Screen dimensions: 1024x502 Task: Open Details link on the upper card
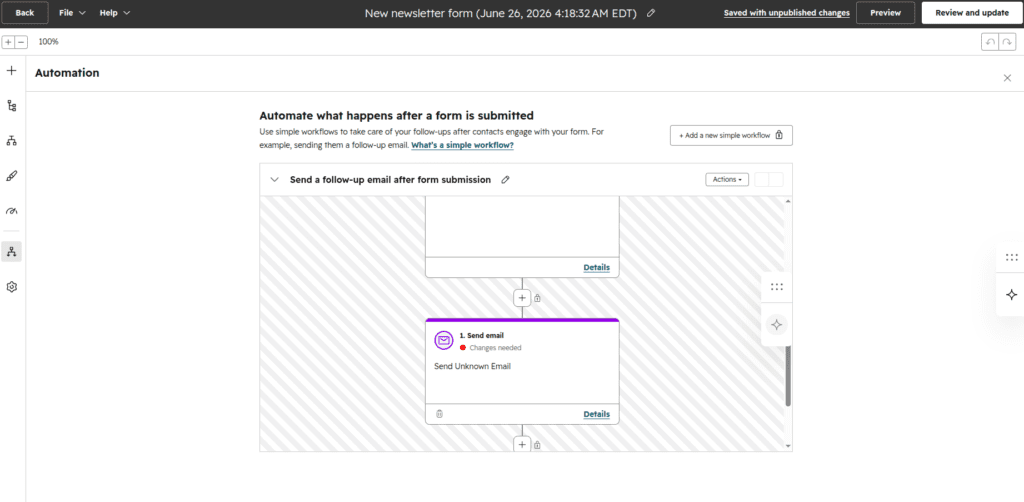click(596, 268)
